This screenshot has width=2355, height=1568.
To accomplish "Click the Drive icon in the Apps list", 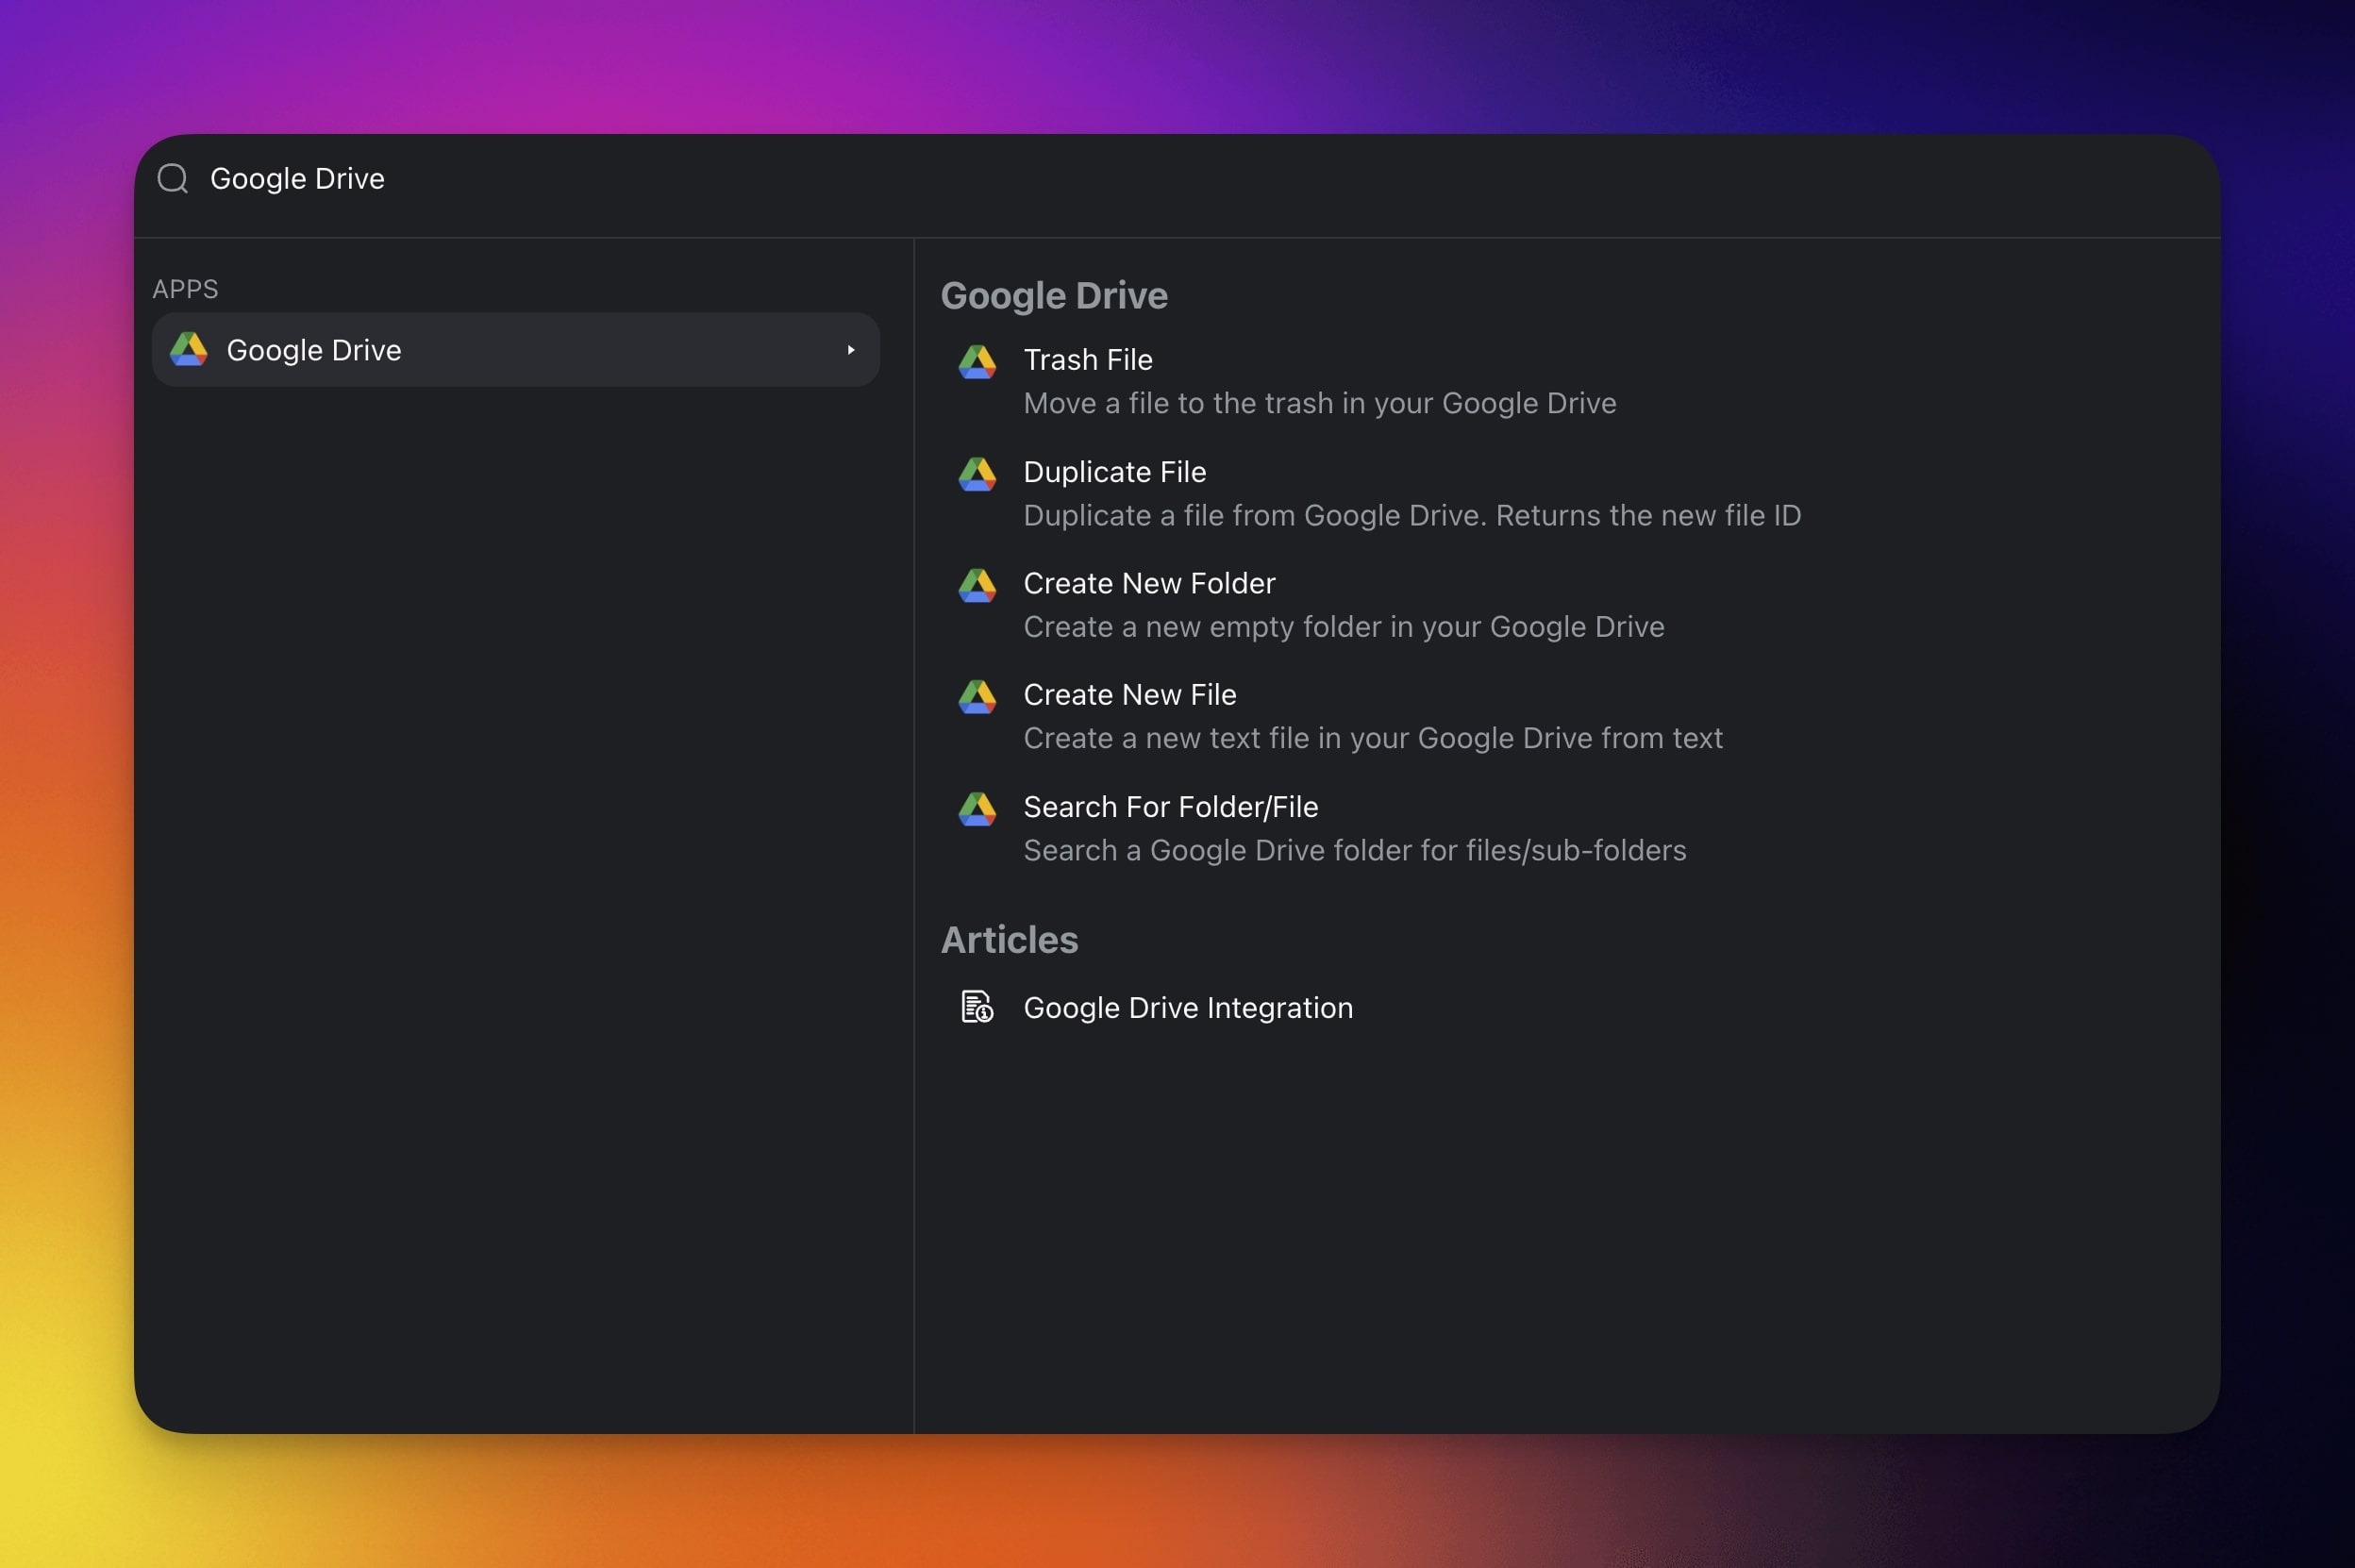I will [x=188, y=350].
